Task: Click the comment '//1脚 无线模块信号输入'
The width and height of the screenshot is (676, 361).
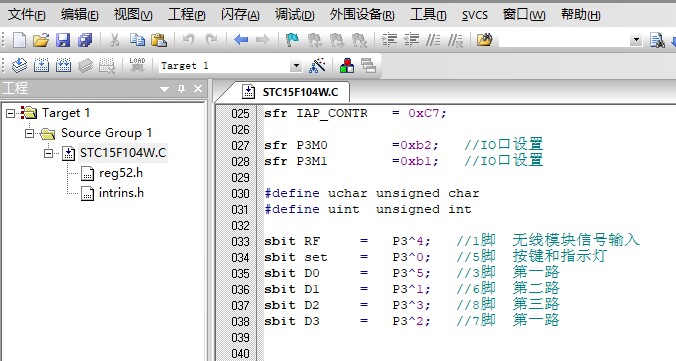Action: point(548,240)
